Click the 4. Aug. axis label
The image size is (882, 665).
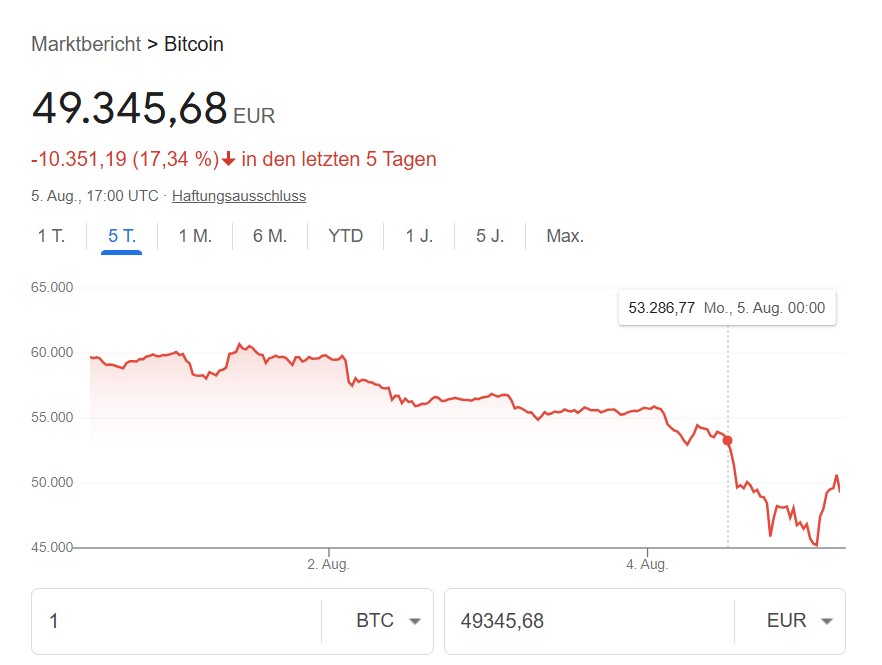point(647,565)
